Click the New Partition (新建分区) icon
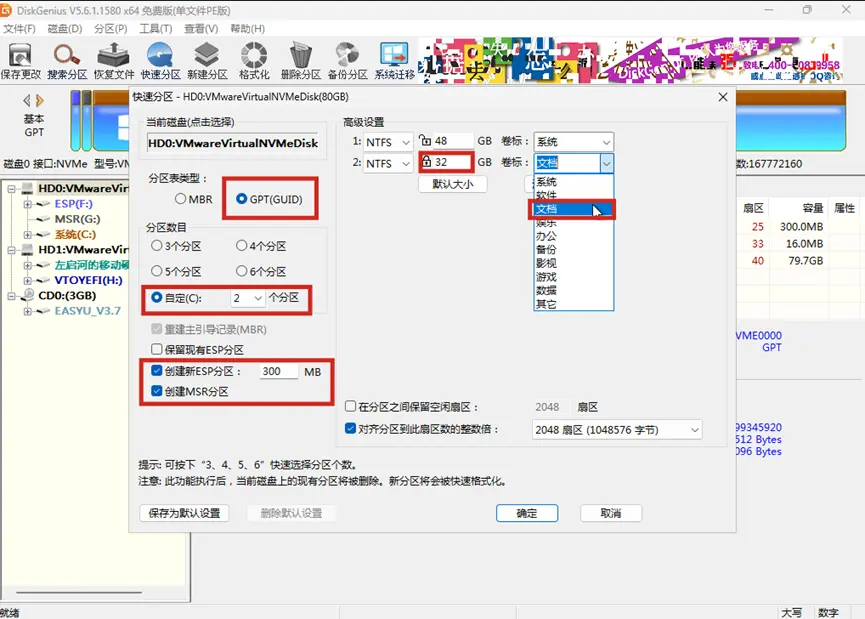Image resolution: width=865 pixels, height=619 pixels. pyautogui.click(x=207, y=61)
